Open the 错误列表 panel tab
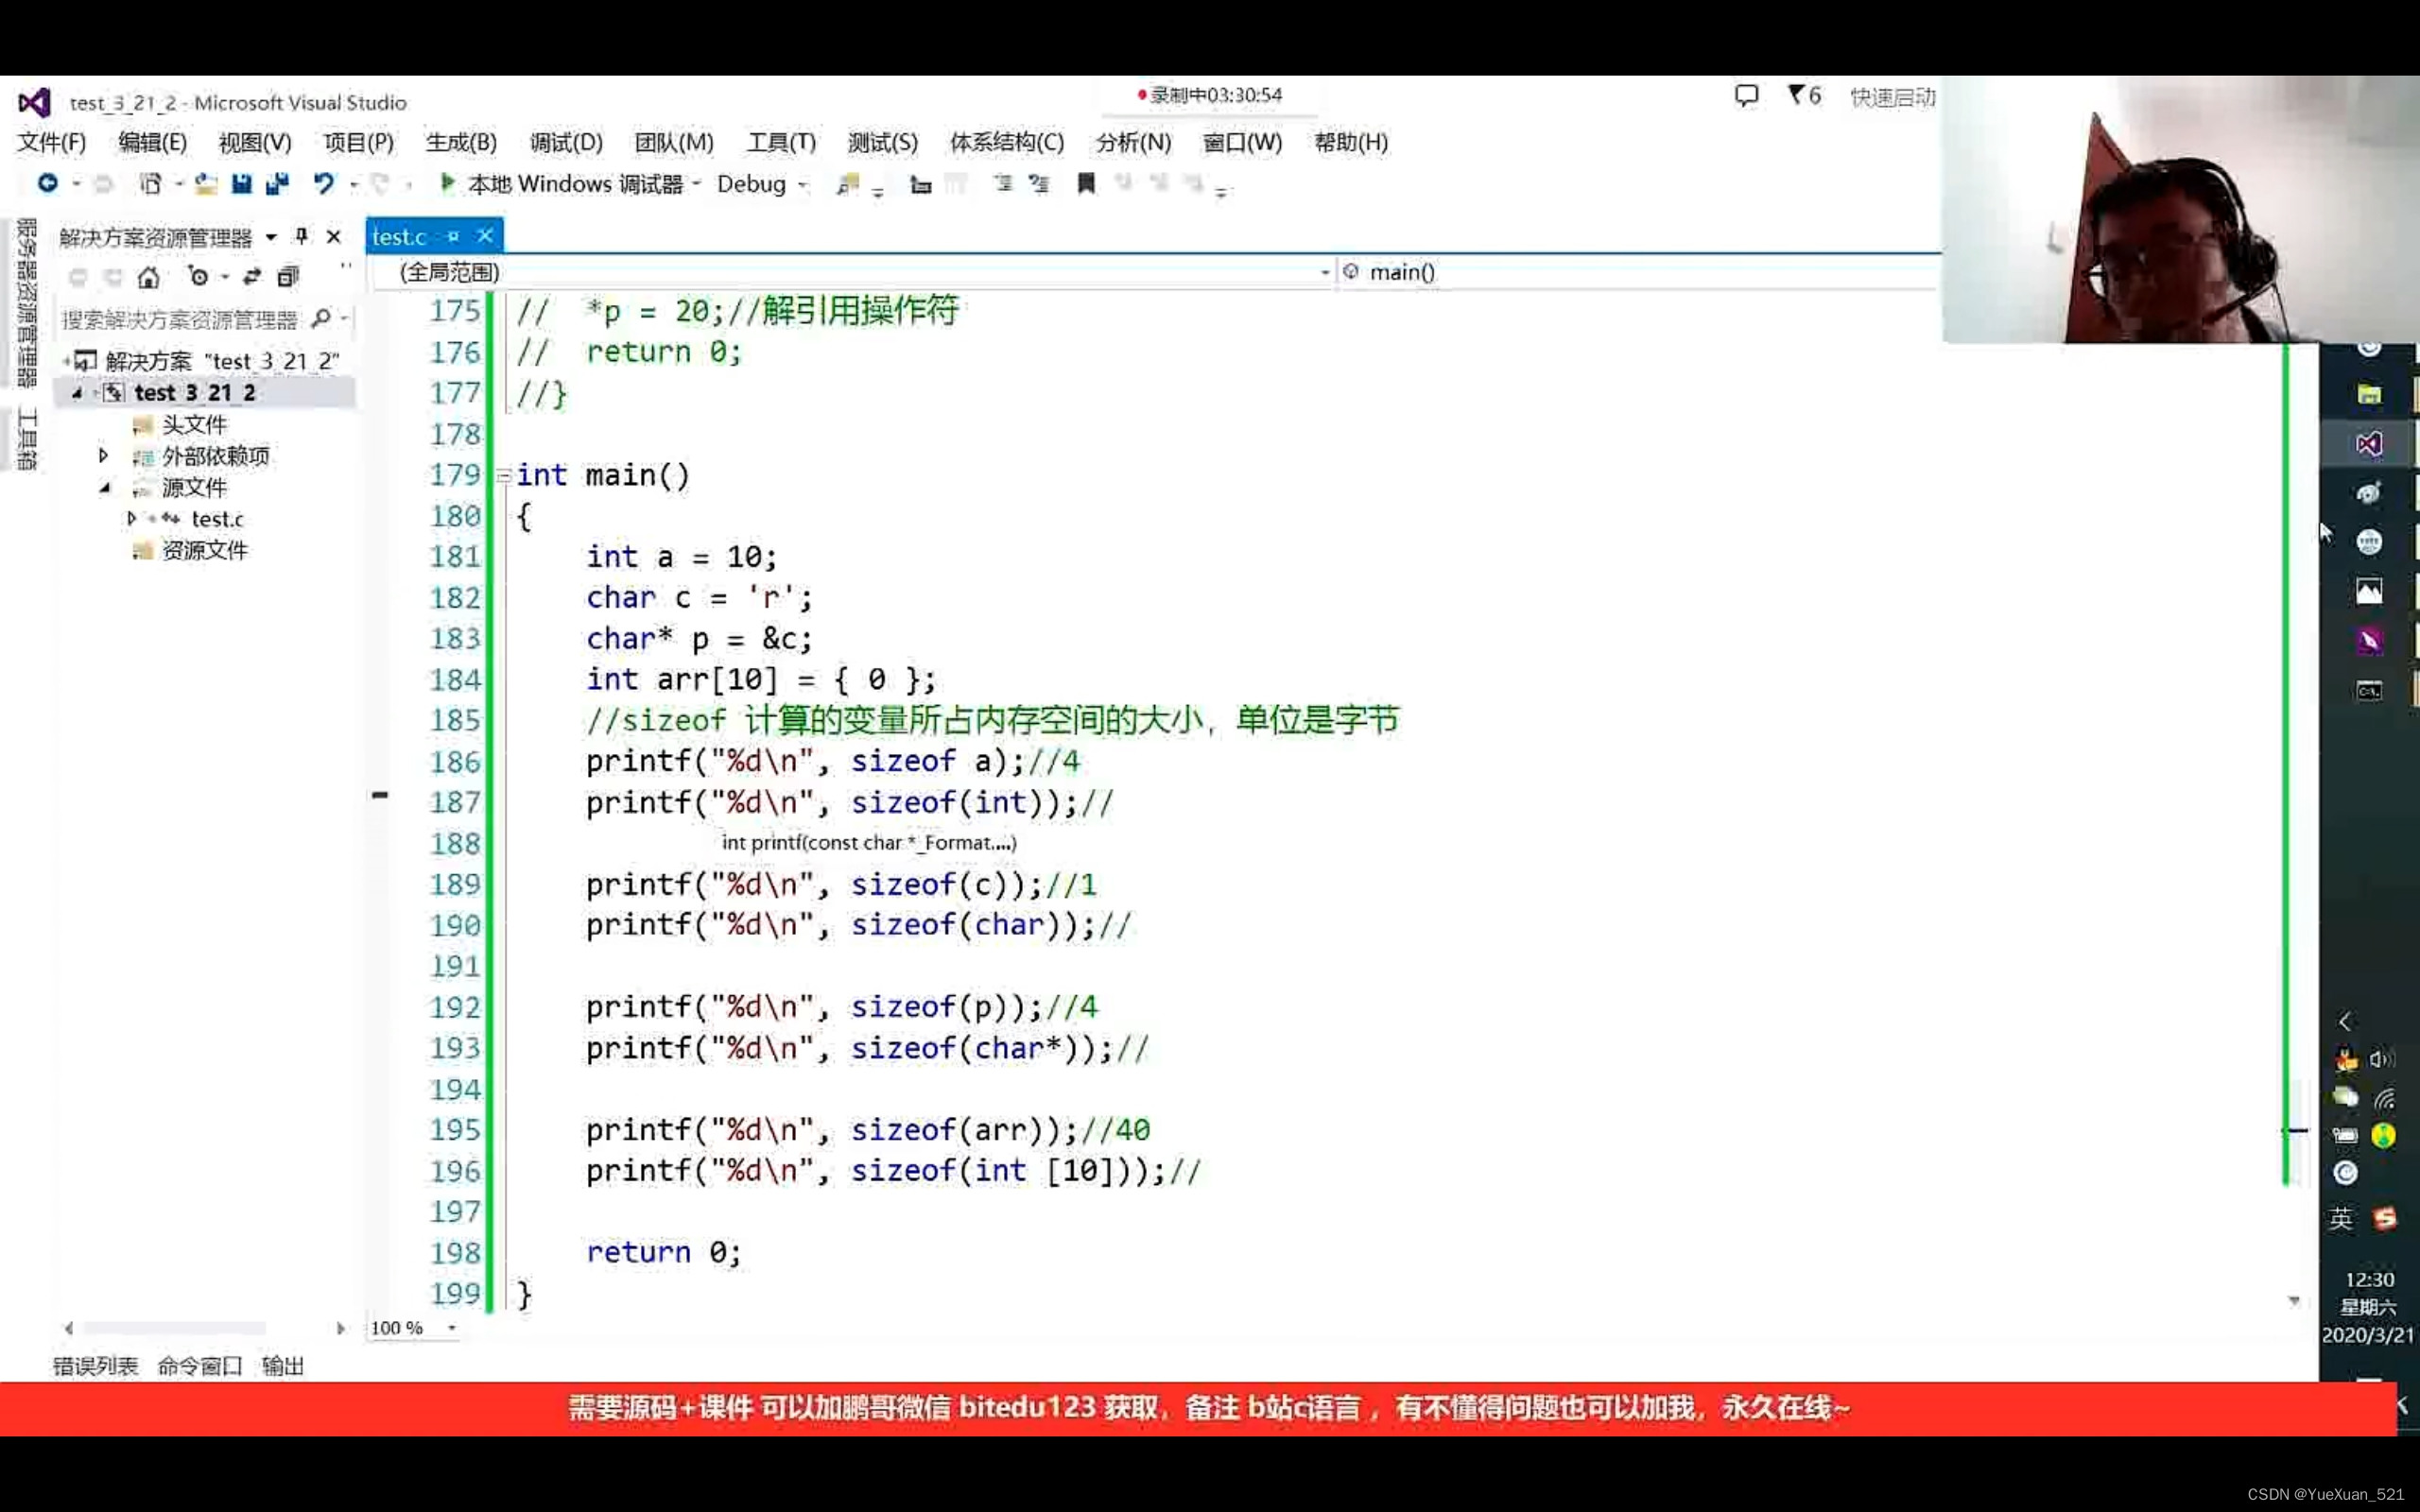The image size is (2420, 1512). pos(95,1366)
